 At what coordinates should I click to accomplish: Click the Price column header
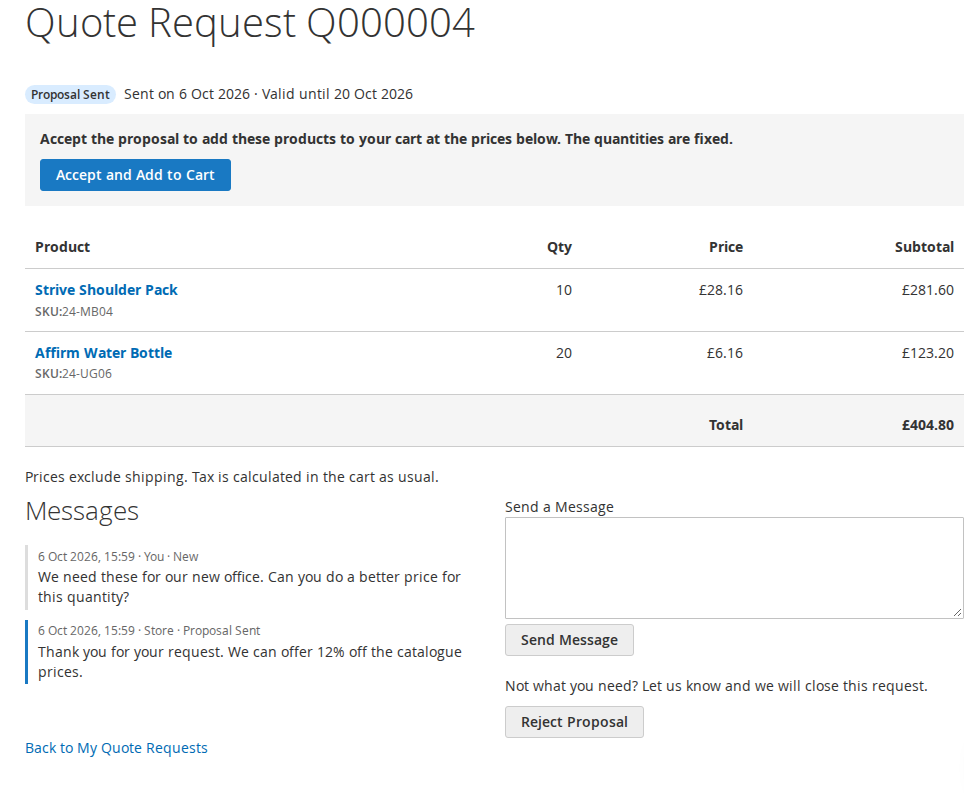tap(726, 247)
